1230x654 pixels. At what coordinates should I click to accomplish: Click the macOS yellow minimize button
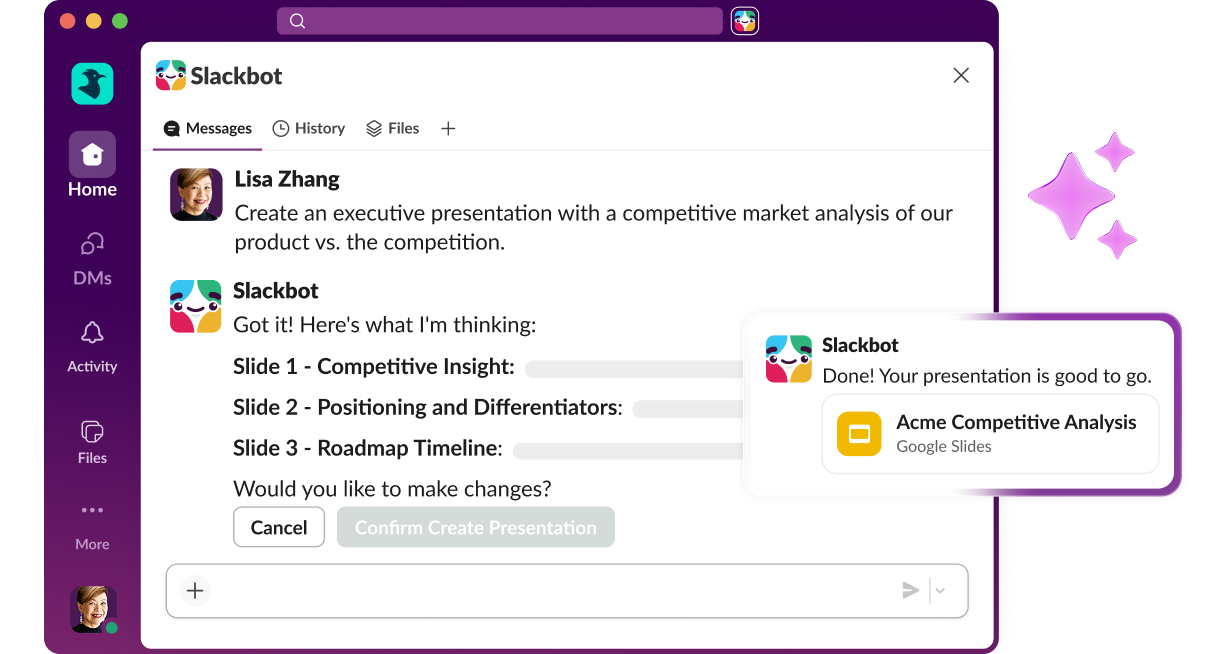94,21
